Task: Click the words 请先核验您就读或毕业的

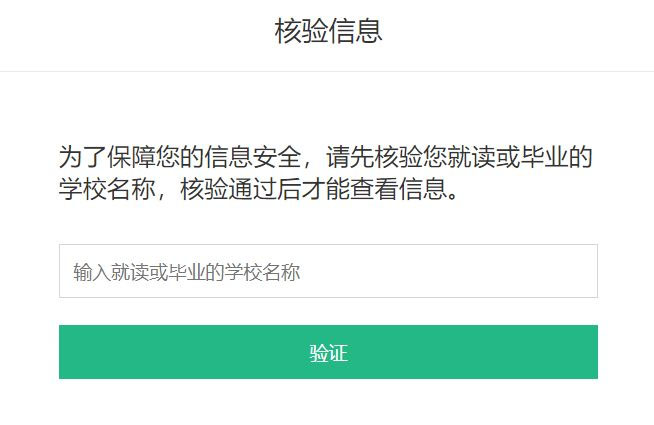Action: pyautogui.click(x=459, y=157)
